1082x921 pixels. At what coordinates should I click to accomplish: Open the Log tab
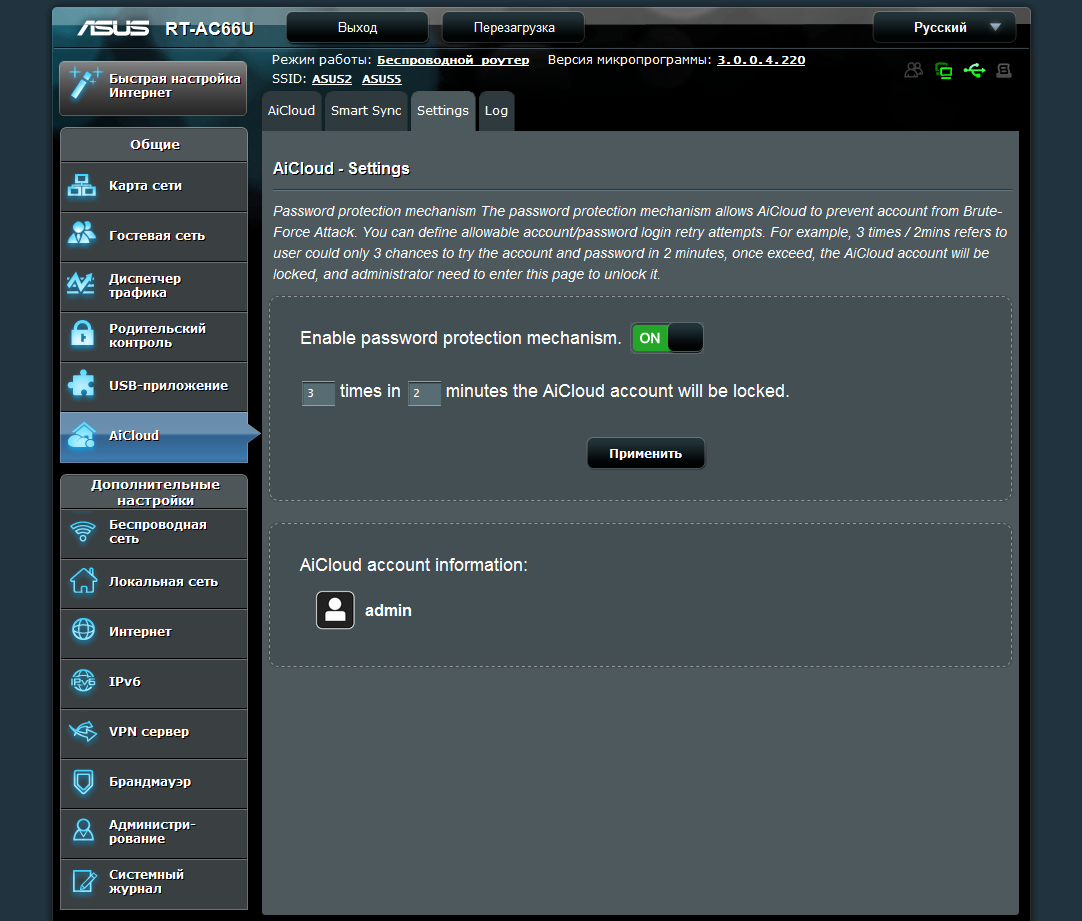[x=496, y=111]
